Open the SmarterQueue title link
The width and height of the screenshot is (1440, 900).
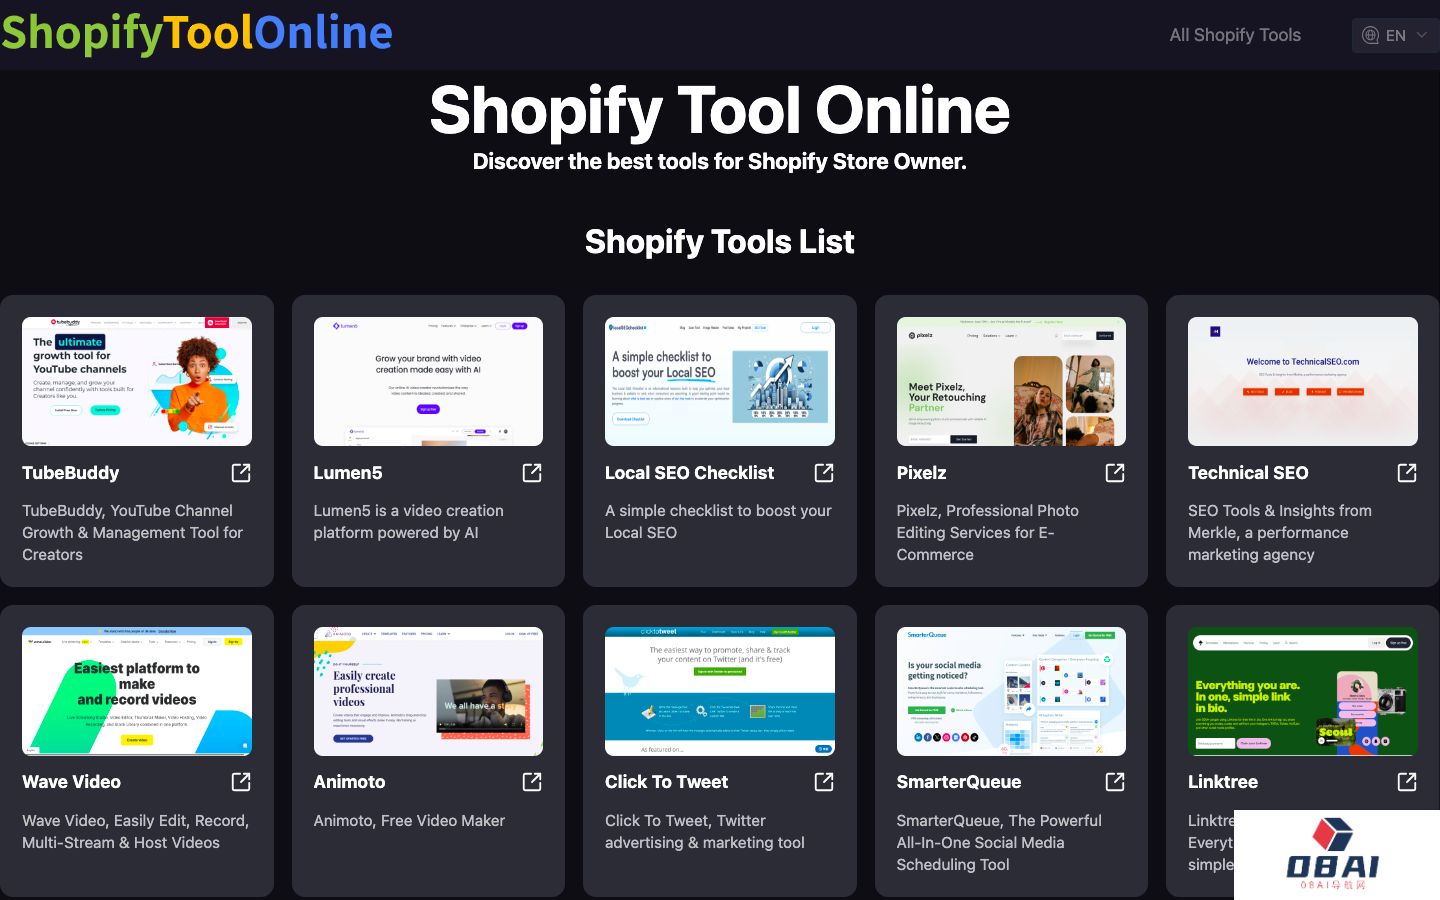pos(959,782)
